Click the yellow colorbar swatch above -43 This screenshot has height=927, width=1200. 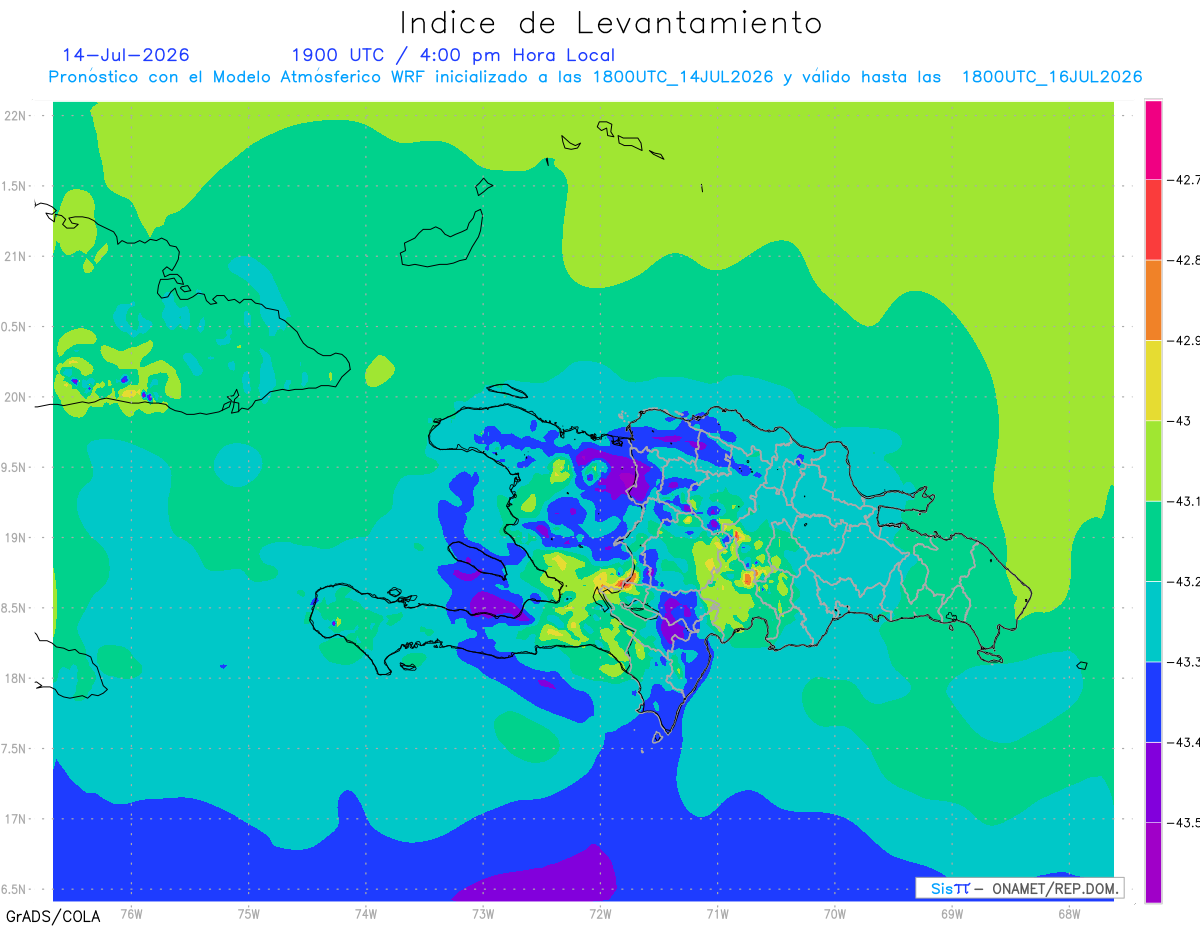[x=1153, y=380]
